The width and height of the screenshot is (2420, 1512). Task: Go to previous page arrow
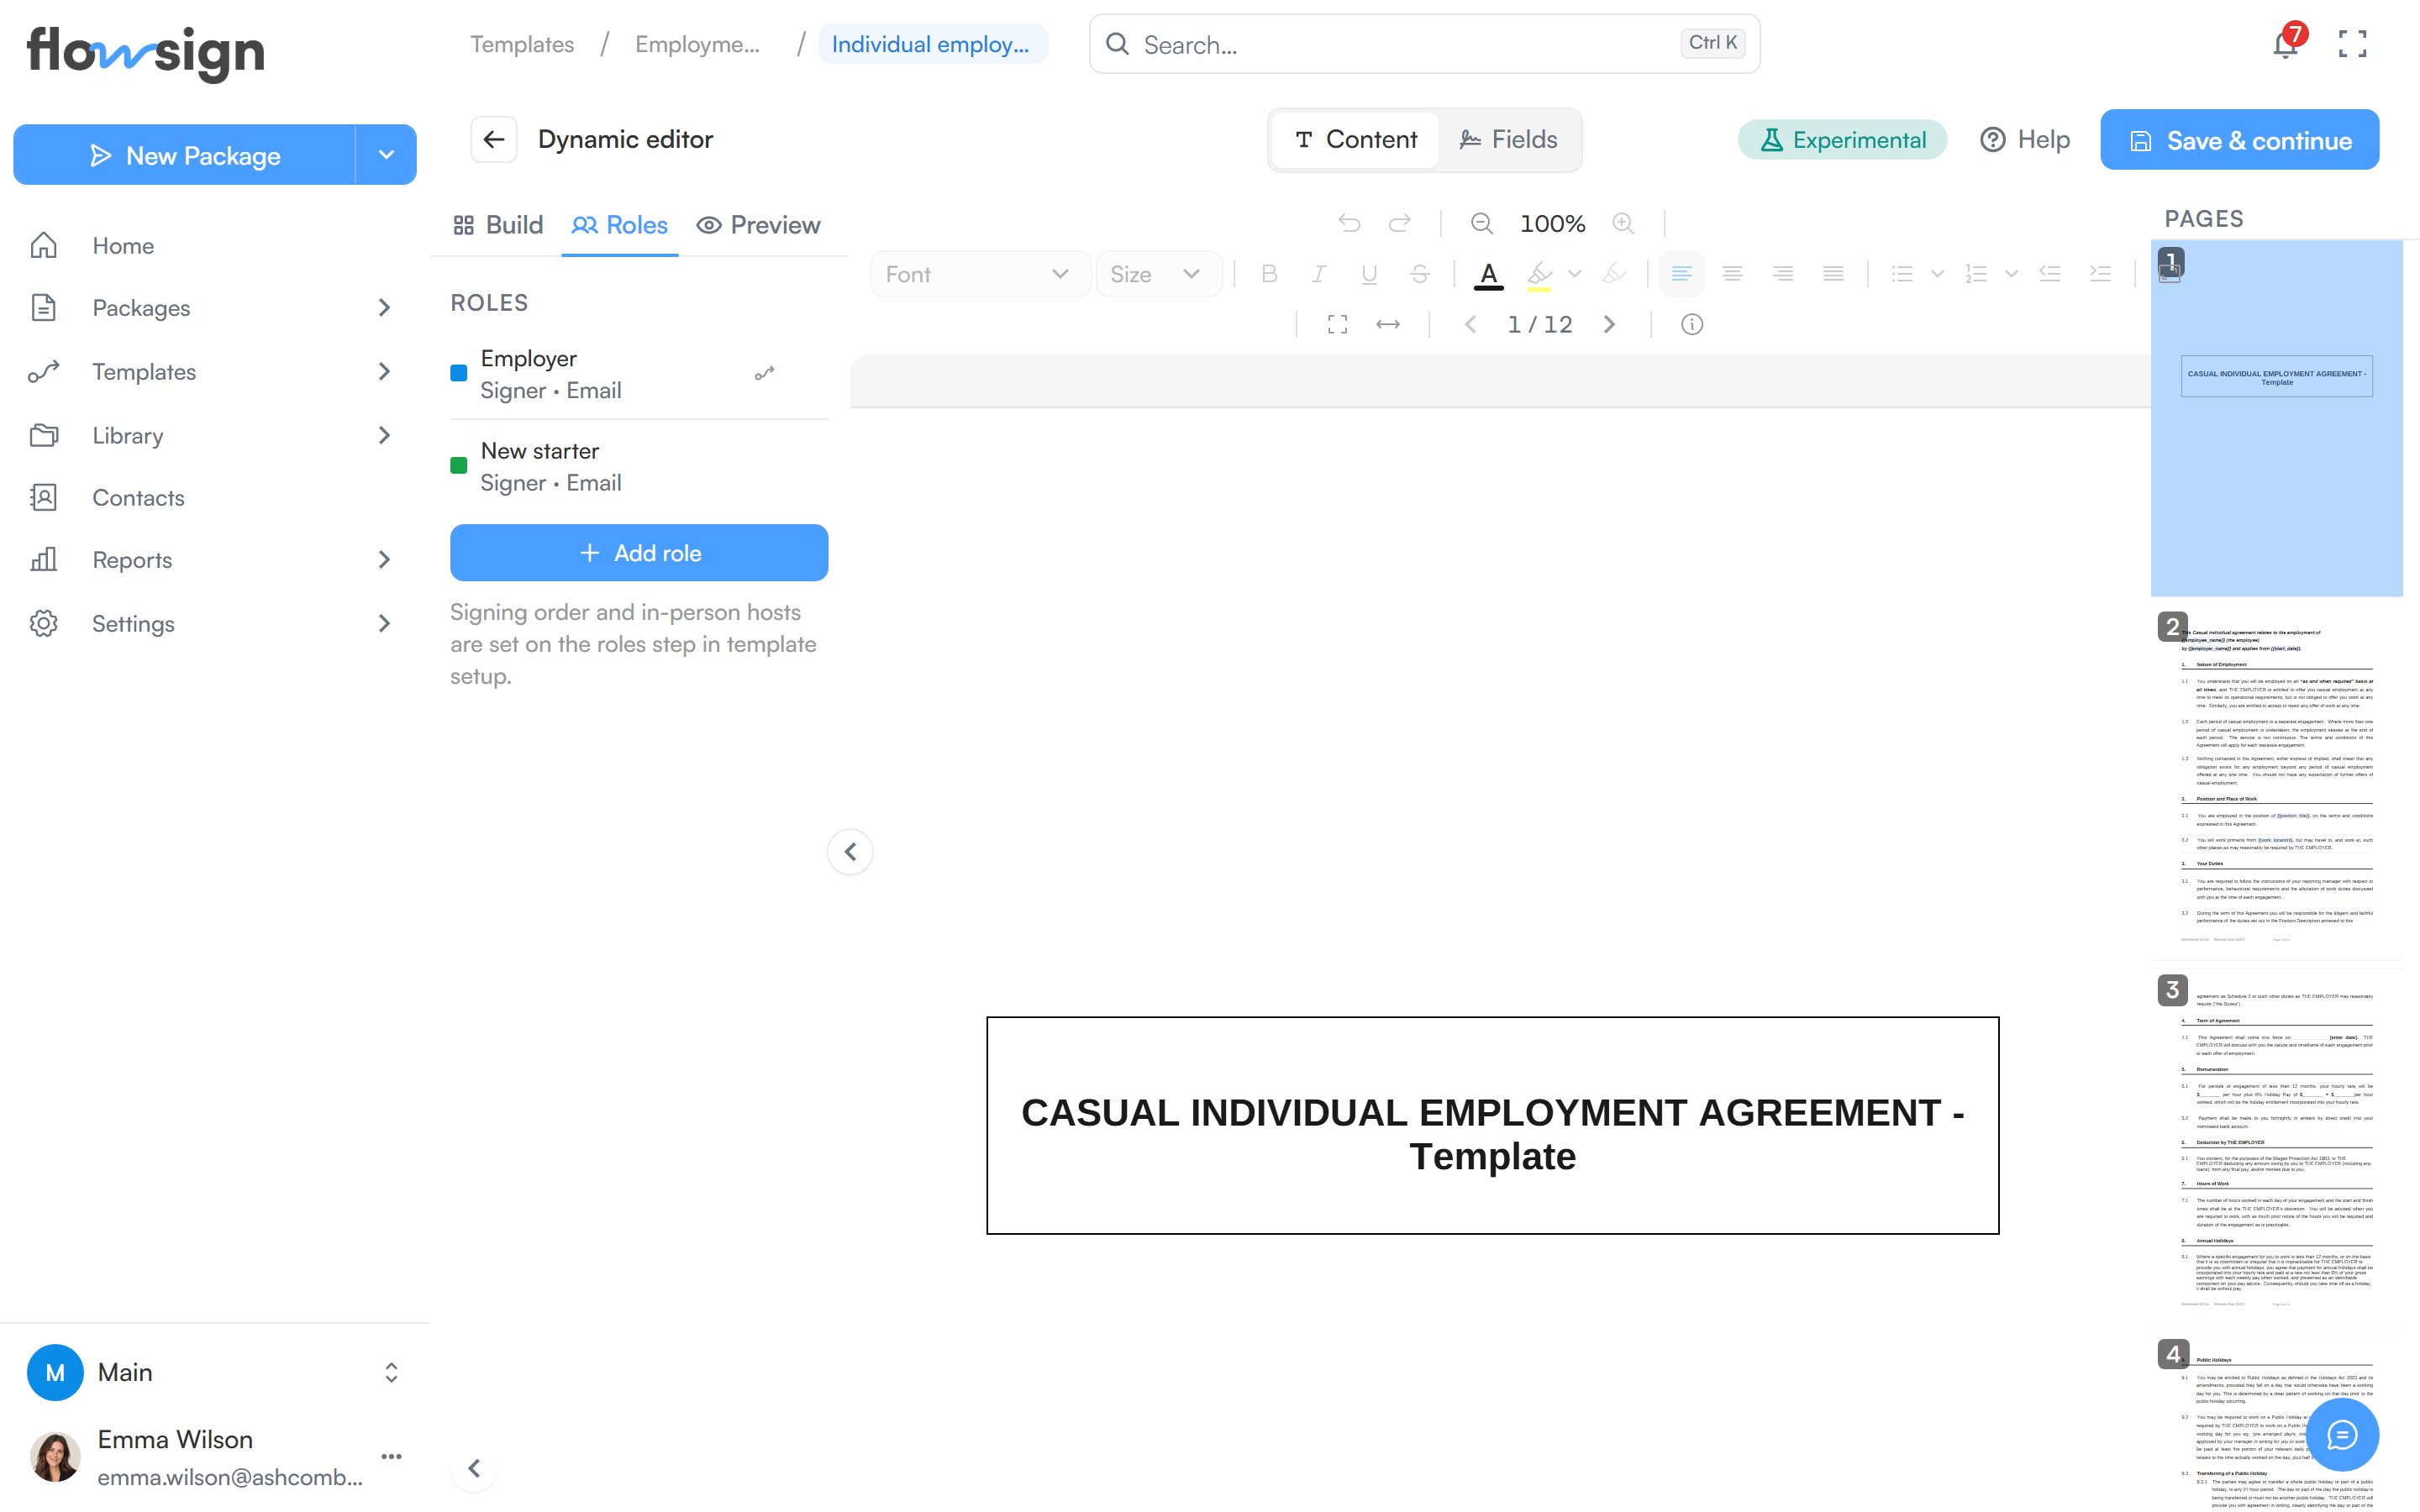coord(1470,324)
